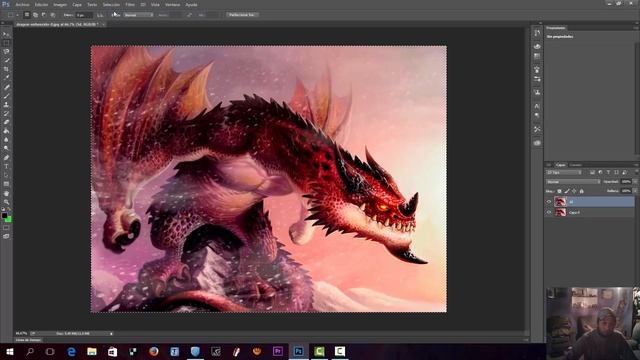The width and height of the screenshot is (640, 360).
Task: Select the Dodge tool
Action: point(6,149)
